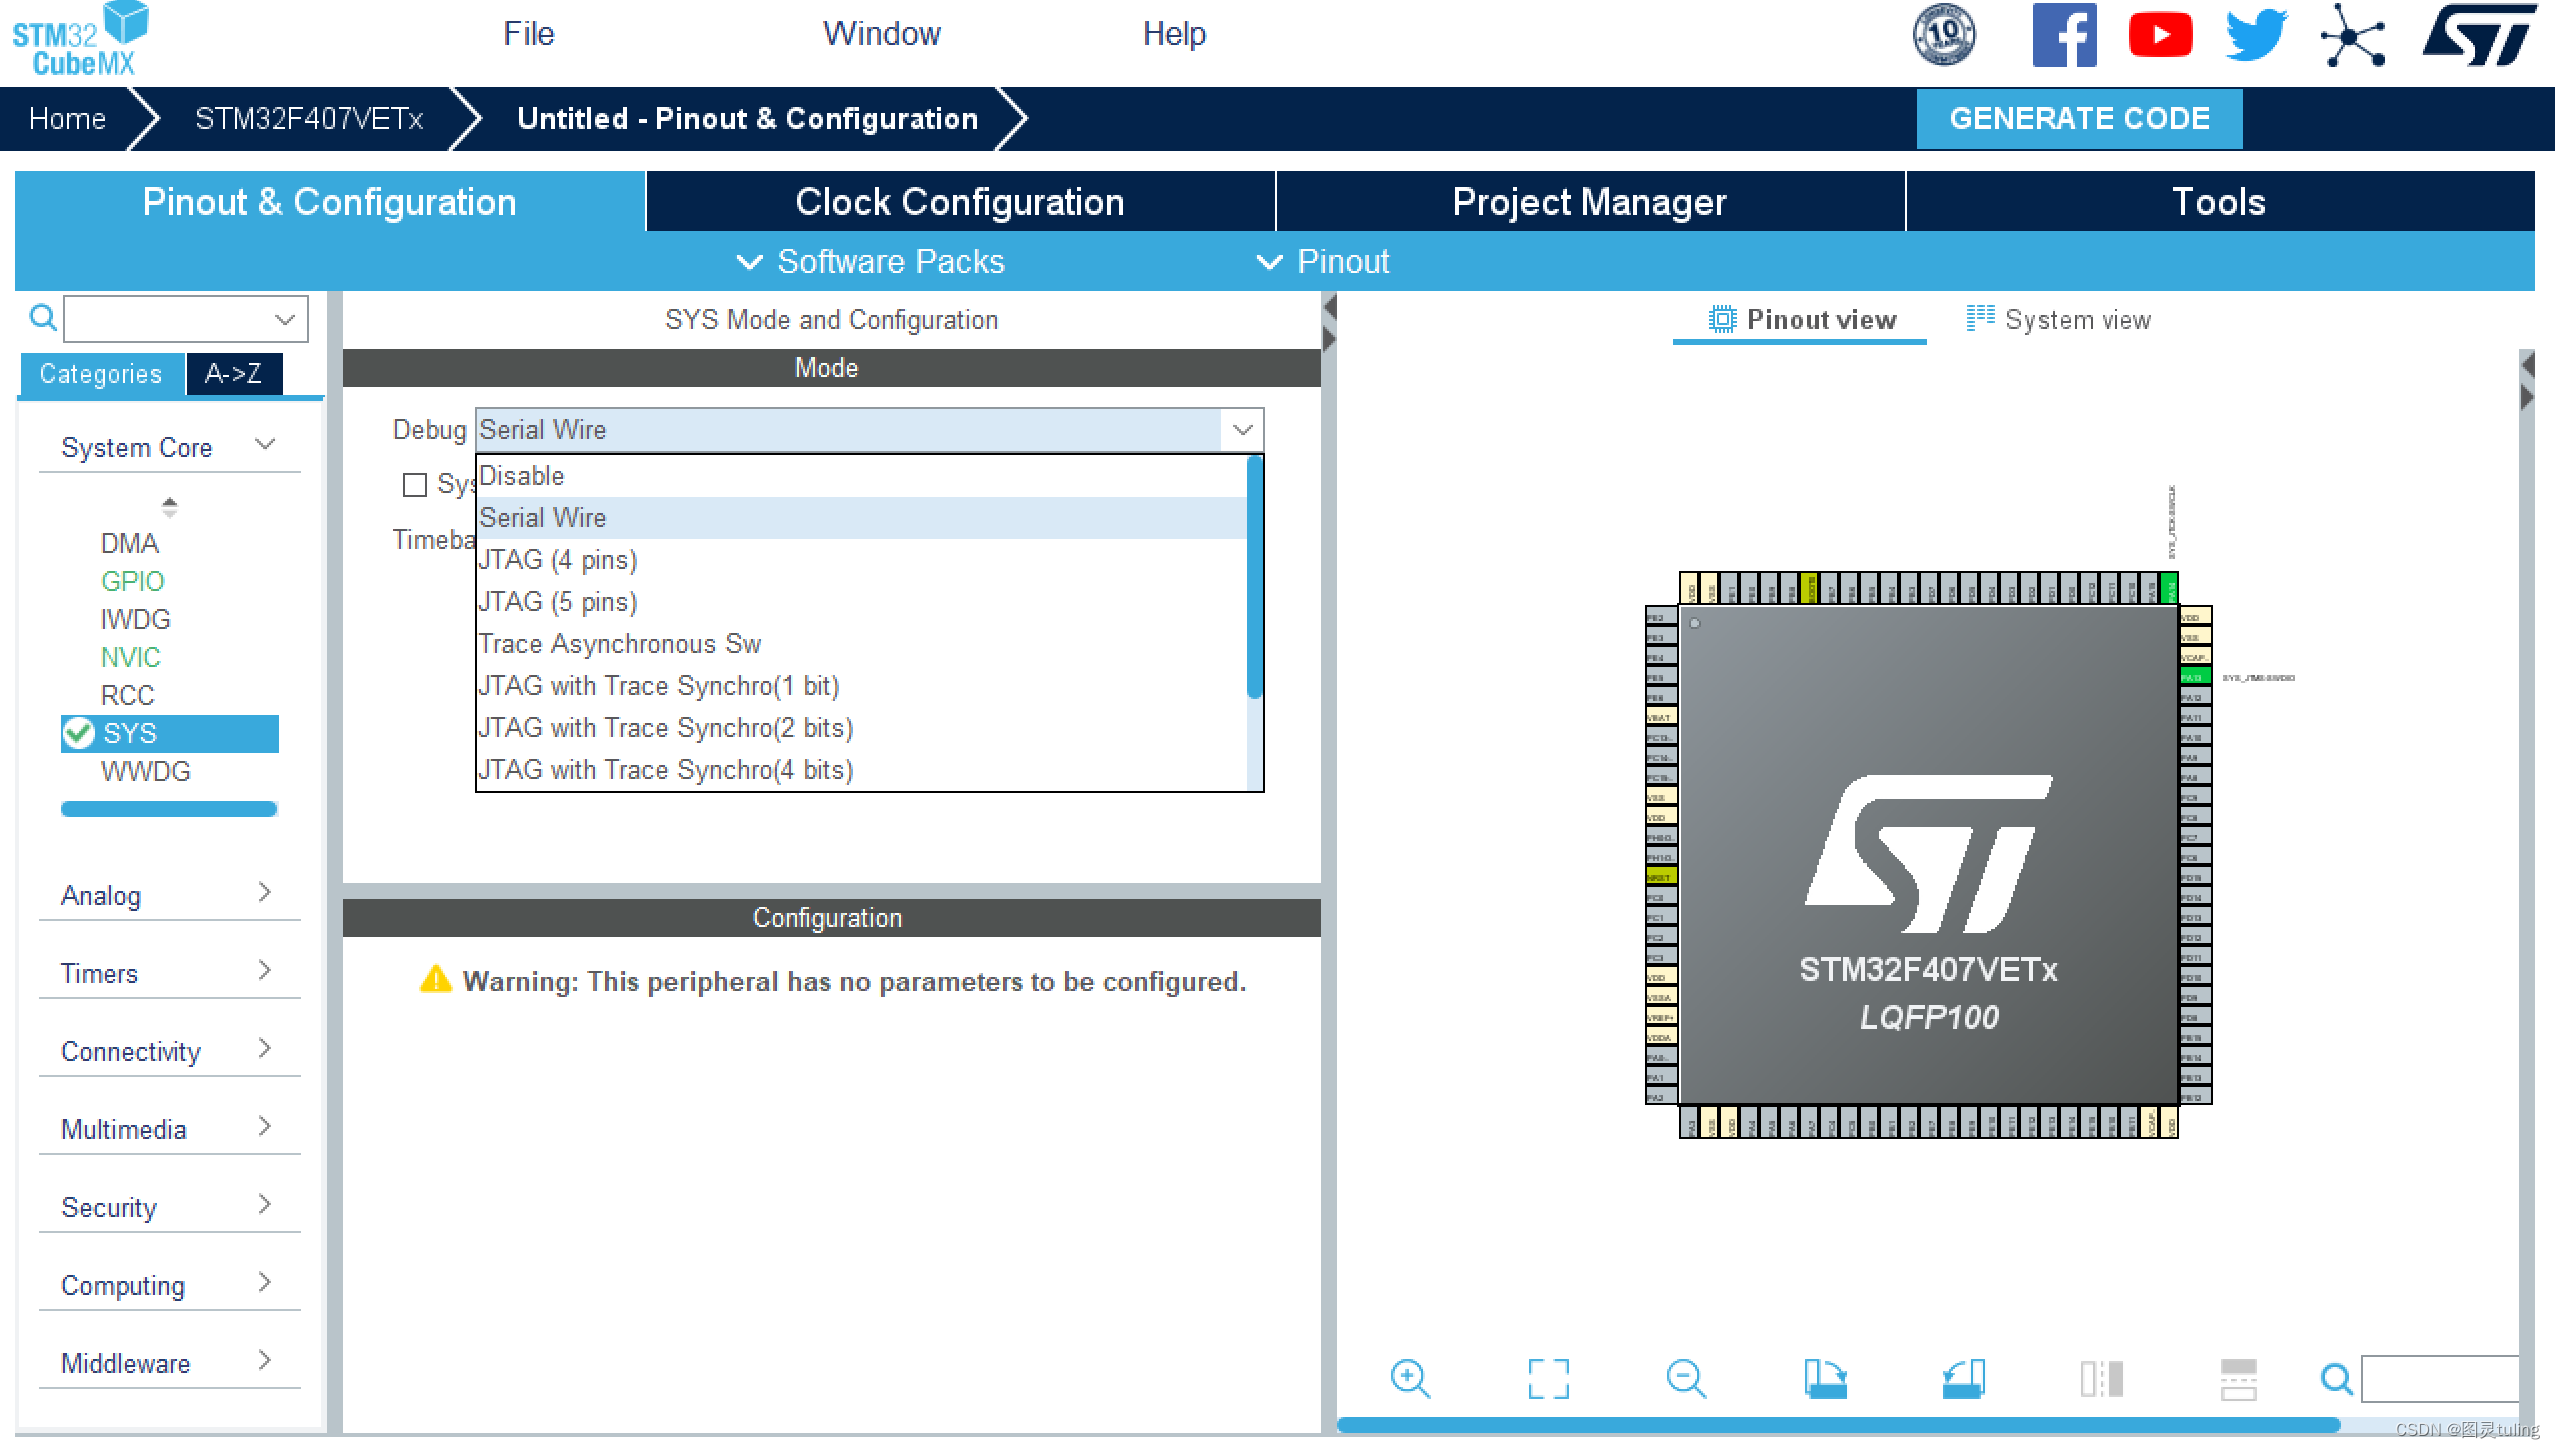Click the fit-to-screen frame icon
Screen dimensions: 2555x1449
tap(1548, 1378)
